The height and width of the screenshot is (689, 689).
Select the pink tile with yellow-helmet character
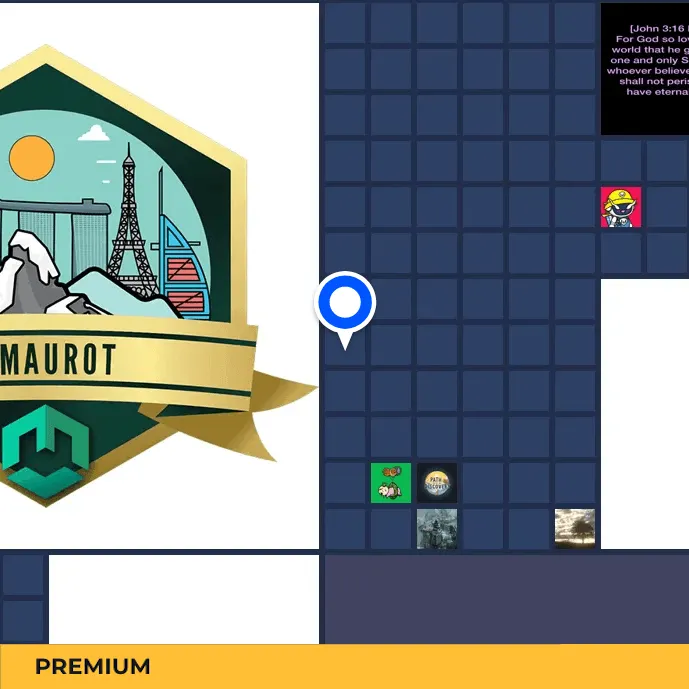pyautogui.click(x=621, y=207)
